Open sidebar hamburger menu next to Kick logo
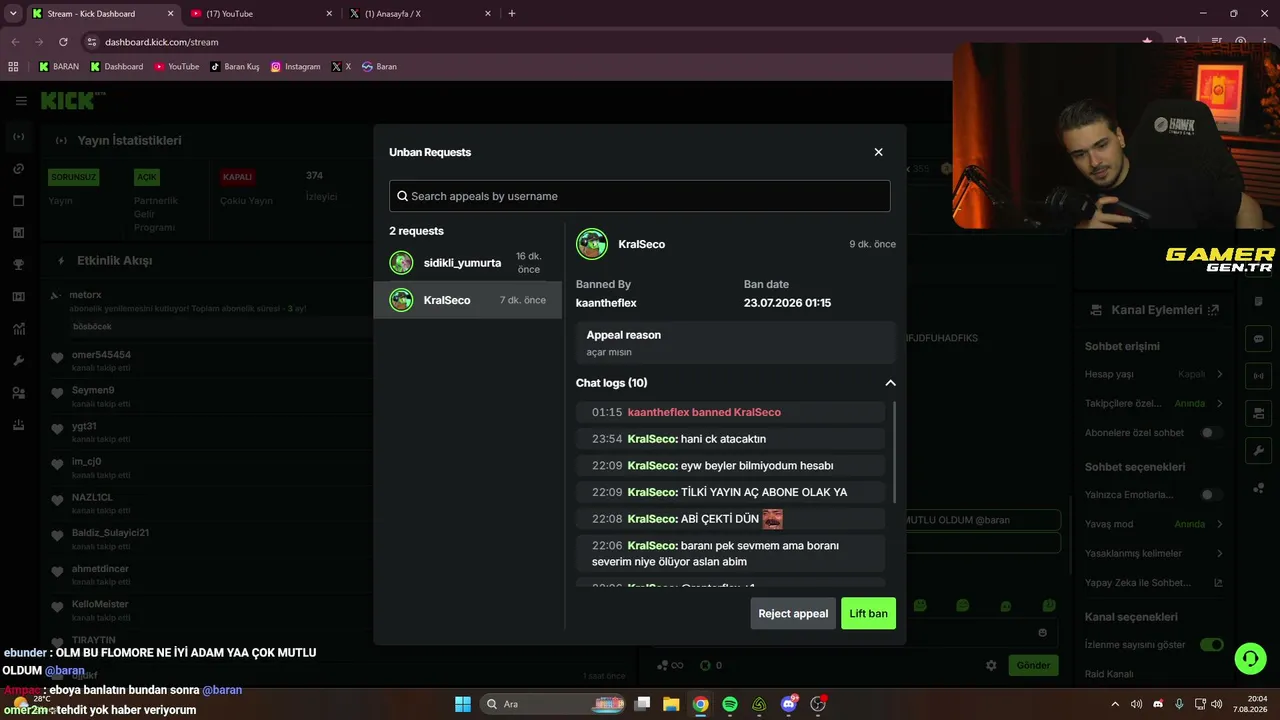Screen dimensions: 1280x720 click(x=21, y=101)
